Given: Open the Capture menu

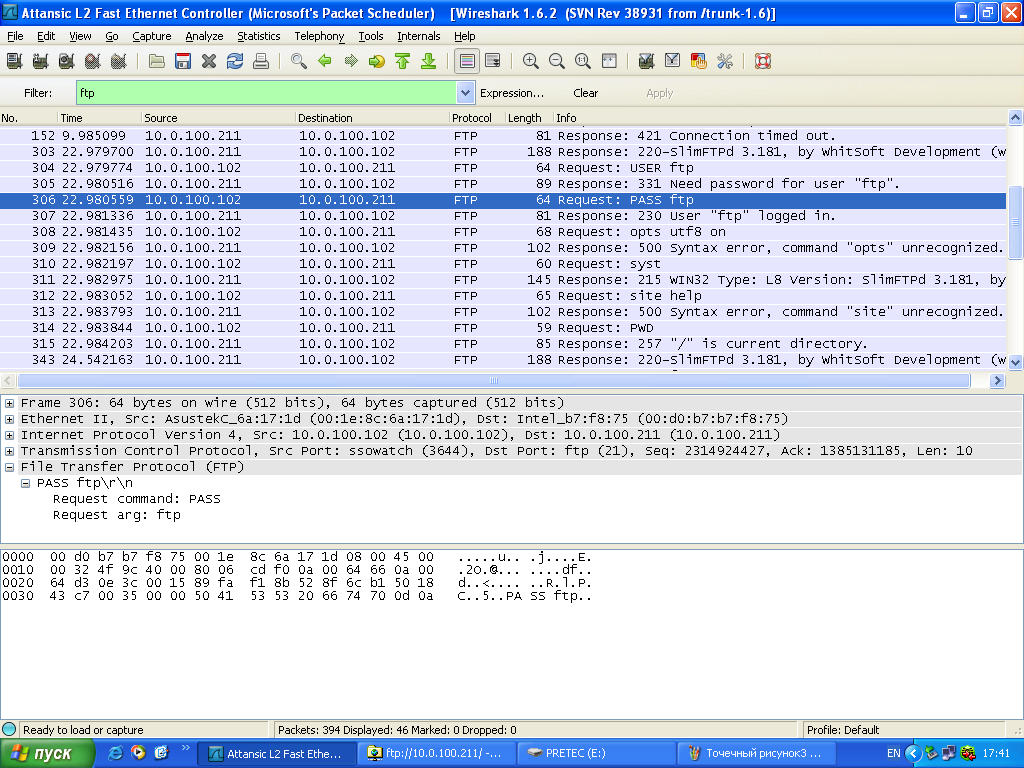Looking at the screenshot, I should 152,36.
